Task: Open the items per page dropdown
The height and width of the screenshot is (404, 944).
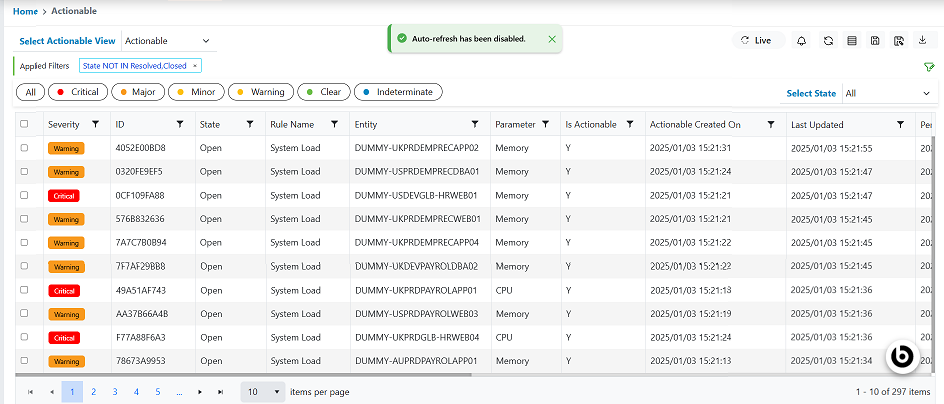Action: (x=263, y=392)
